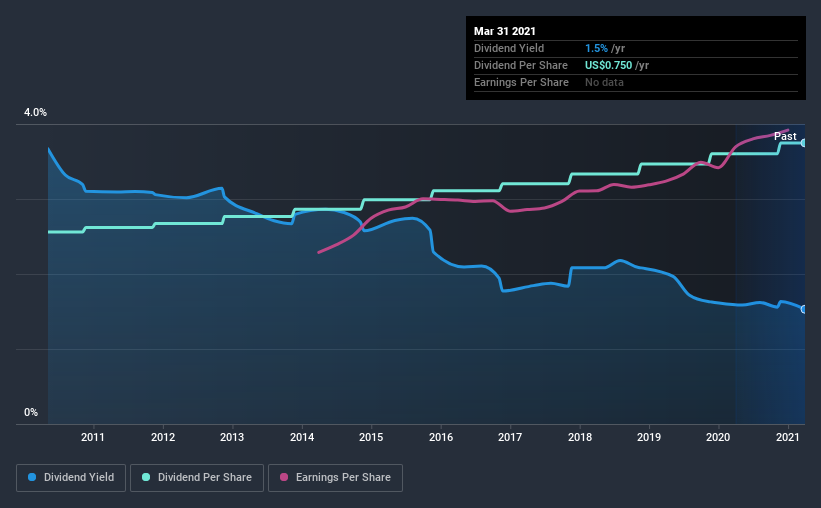Select the 2019 x-axis label
This screenshot has width=821, height=508.
click(x=649, y=437)
